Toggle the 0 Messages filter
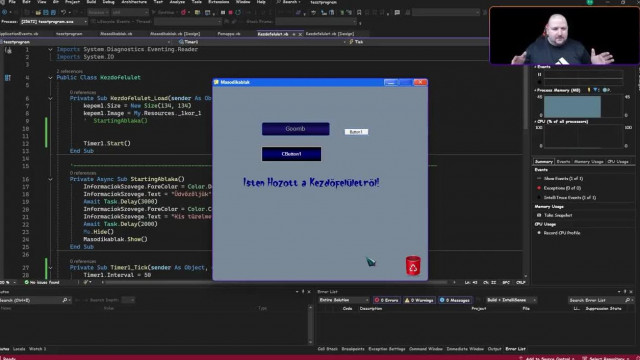Viewport: 640px width, 360px height. coord(455,300)
